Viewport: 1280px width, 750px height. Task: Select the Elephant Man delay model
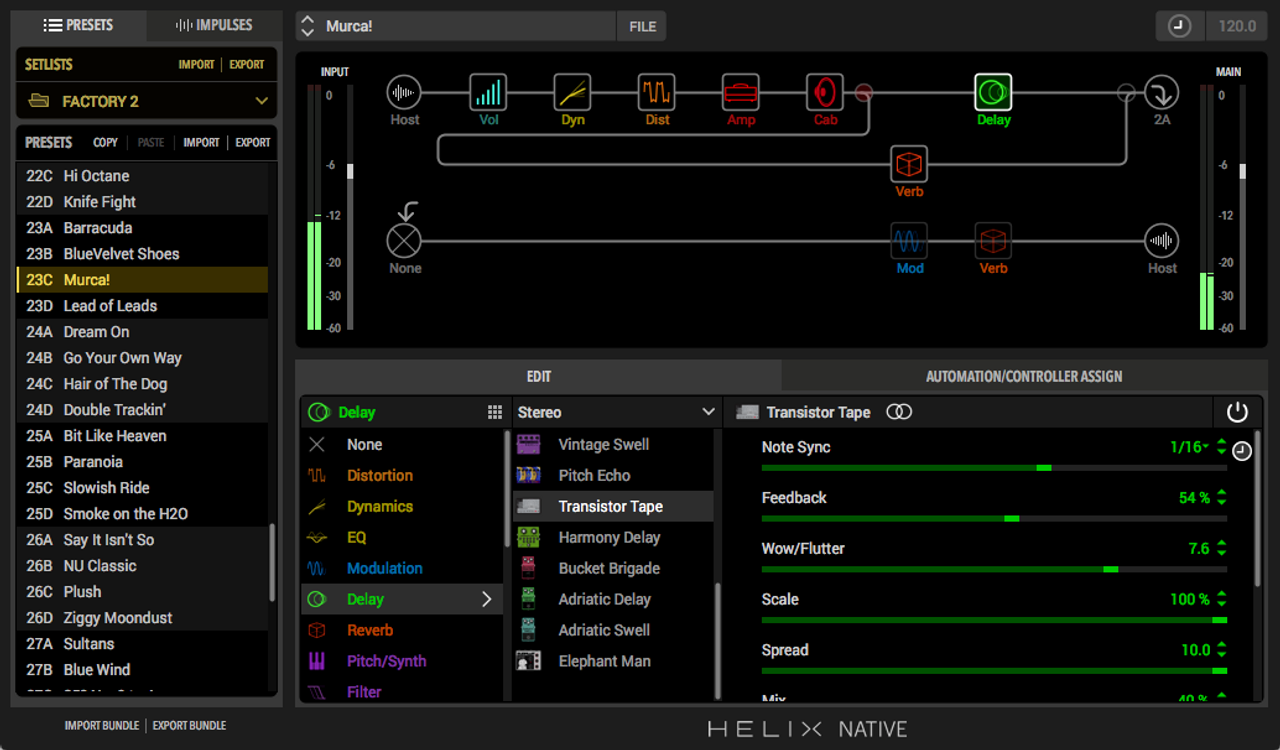click(x=614, y=661)
